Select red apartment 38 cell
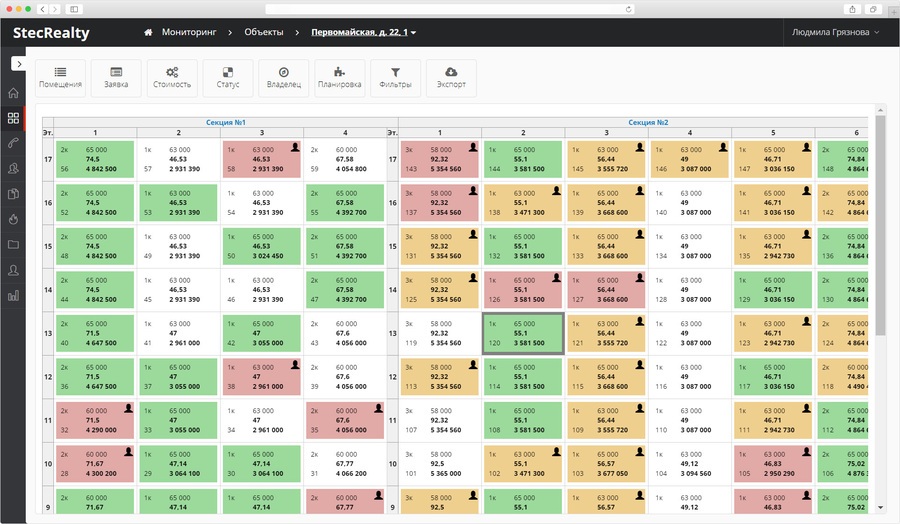Viewport: 900px width, 524px height. tap(261, 377)
